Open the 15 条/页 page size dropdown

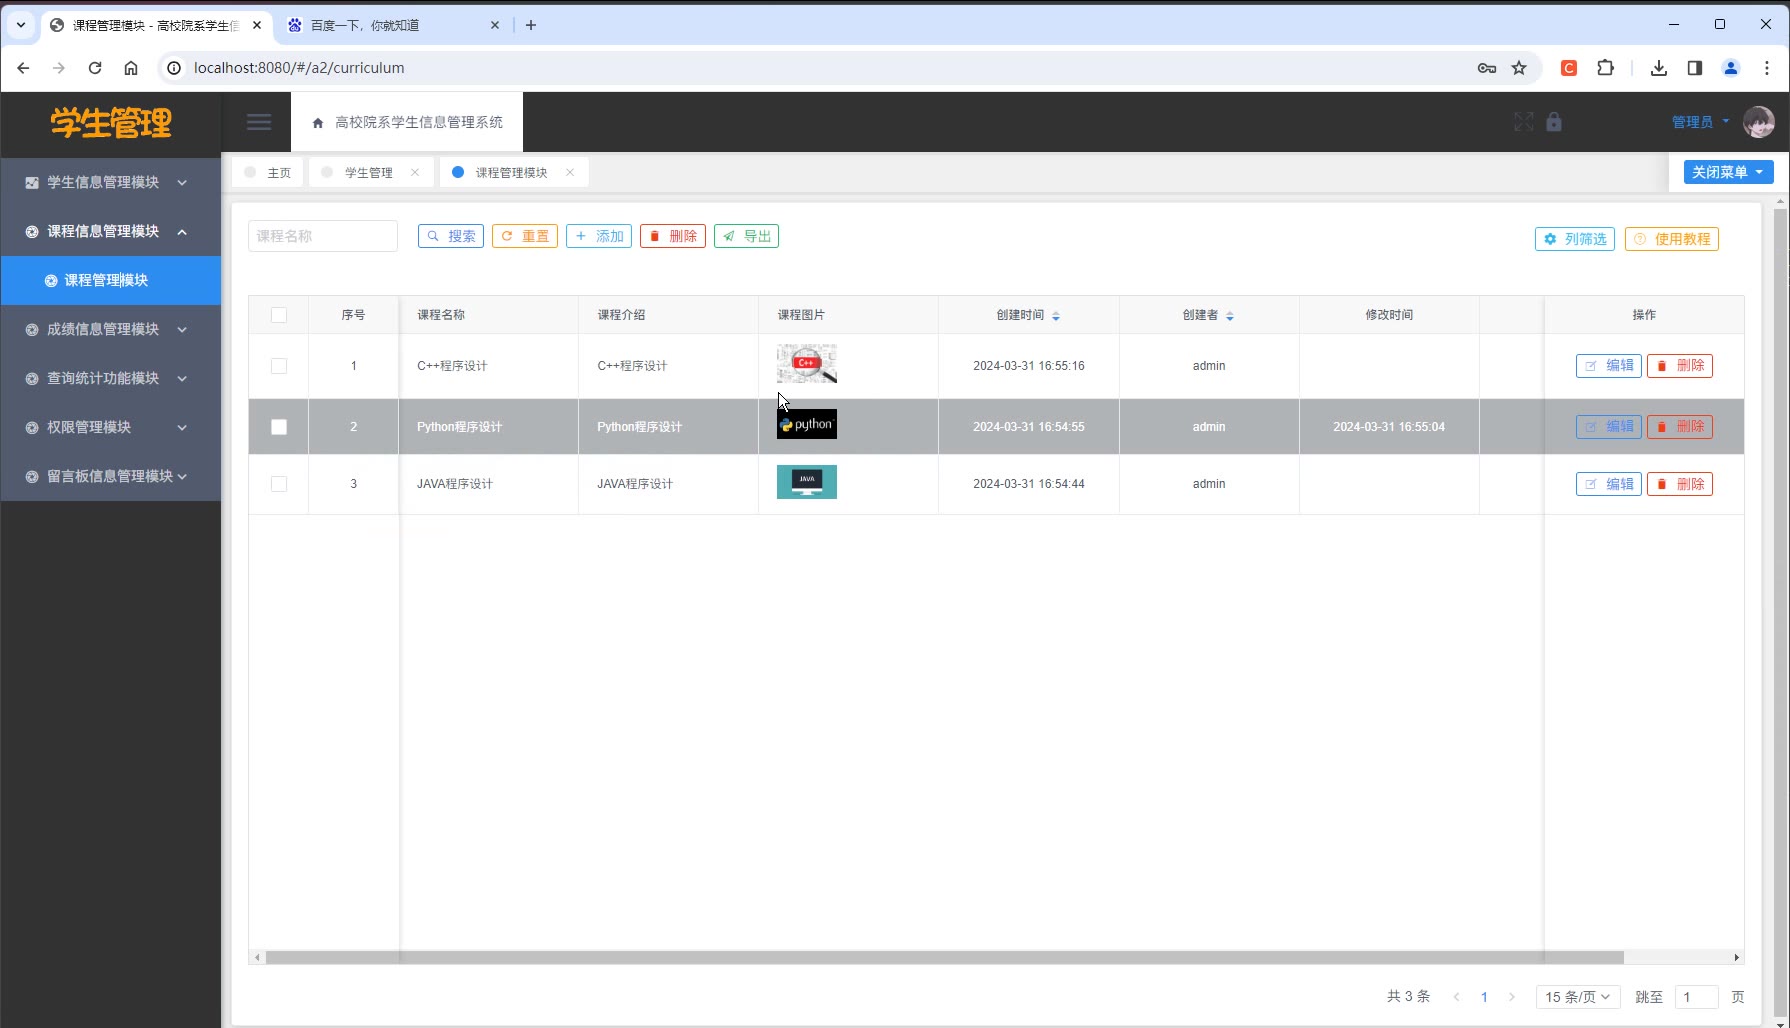coord(1578,997)
